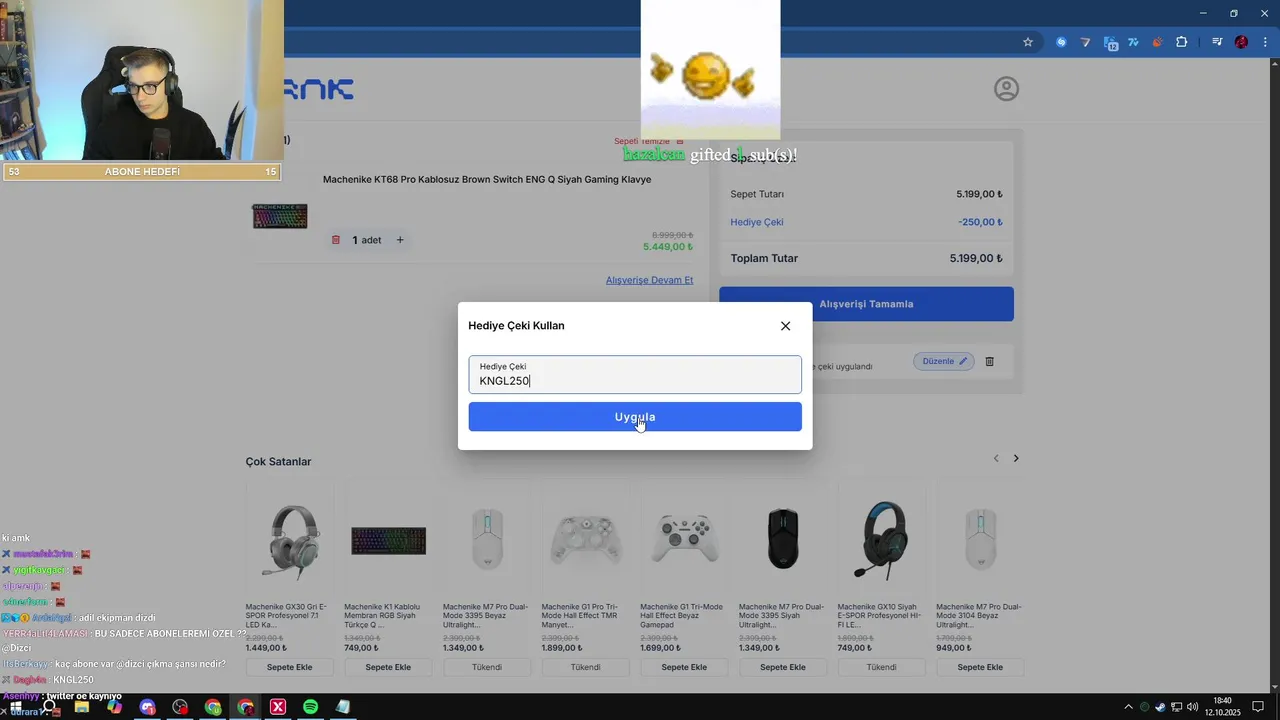This screenshot has width=1280, height=720.
Task: Open the white G1 gamepad product image
Action: 684,538
